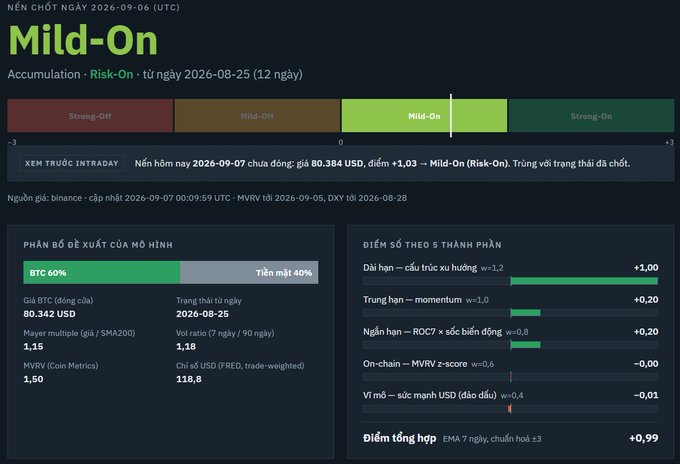The height and width of the screenshot is (464, 680).
Task: Click the intraday price 80.384 USD text
Action: 337,163
